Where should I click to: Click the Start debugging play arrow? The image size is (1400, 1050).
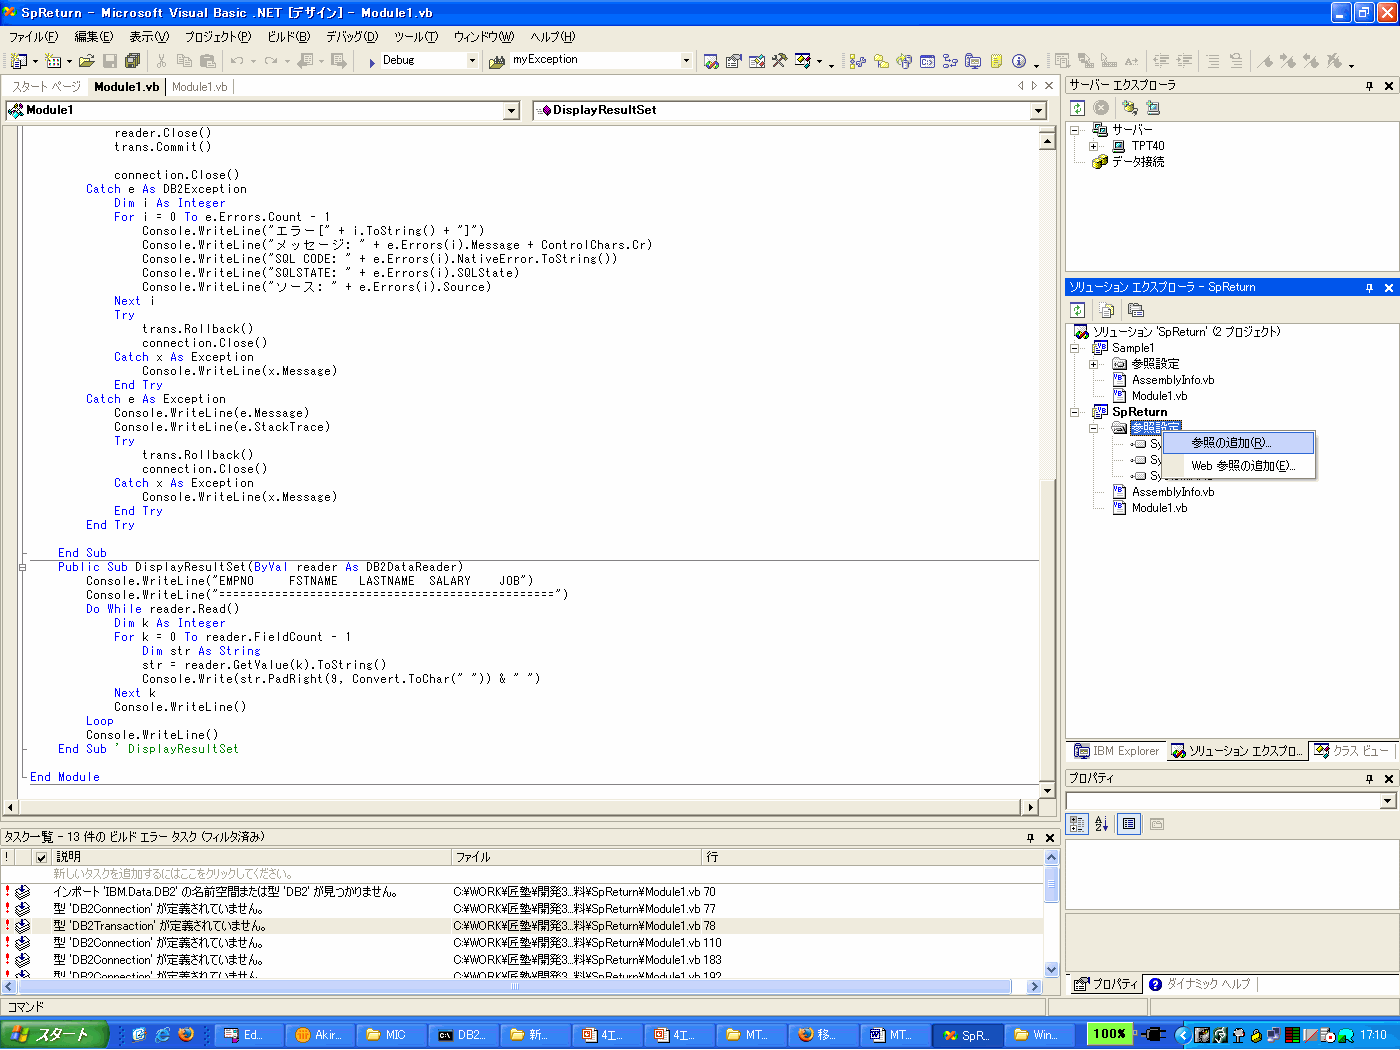click(372, 61)
